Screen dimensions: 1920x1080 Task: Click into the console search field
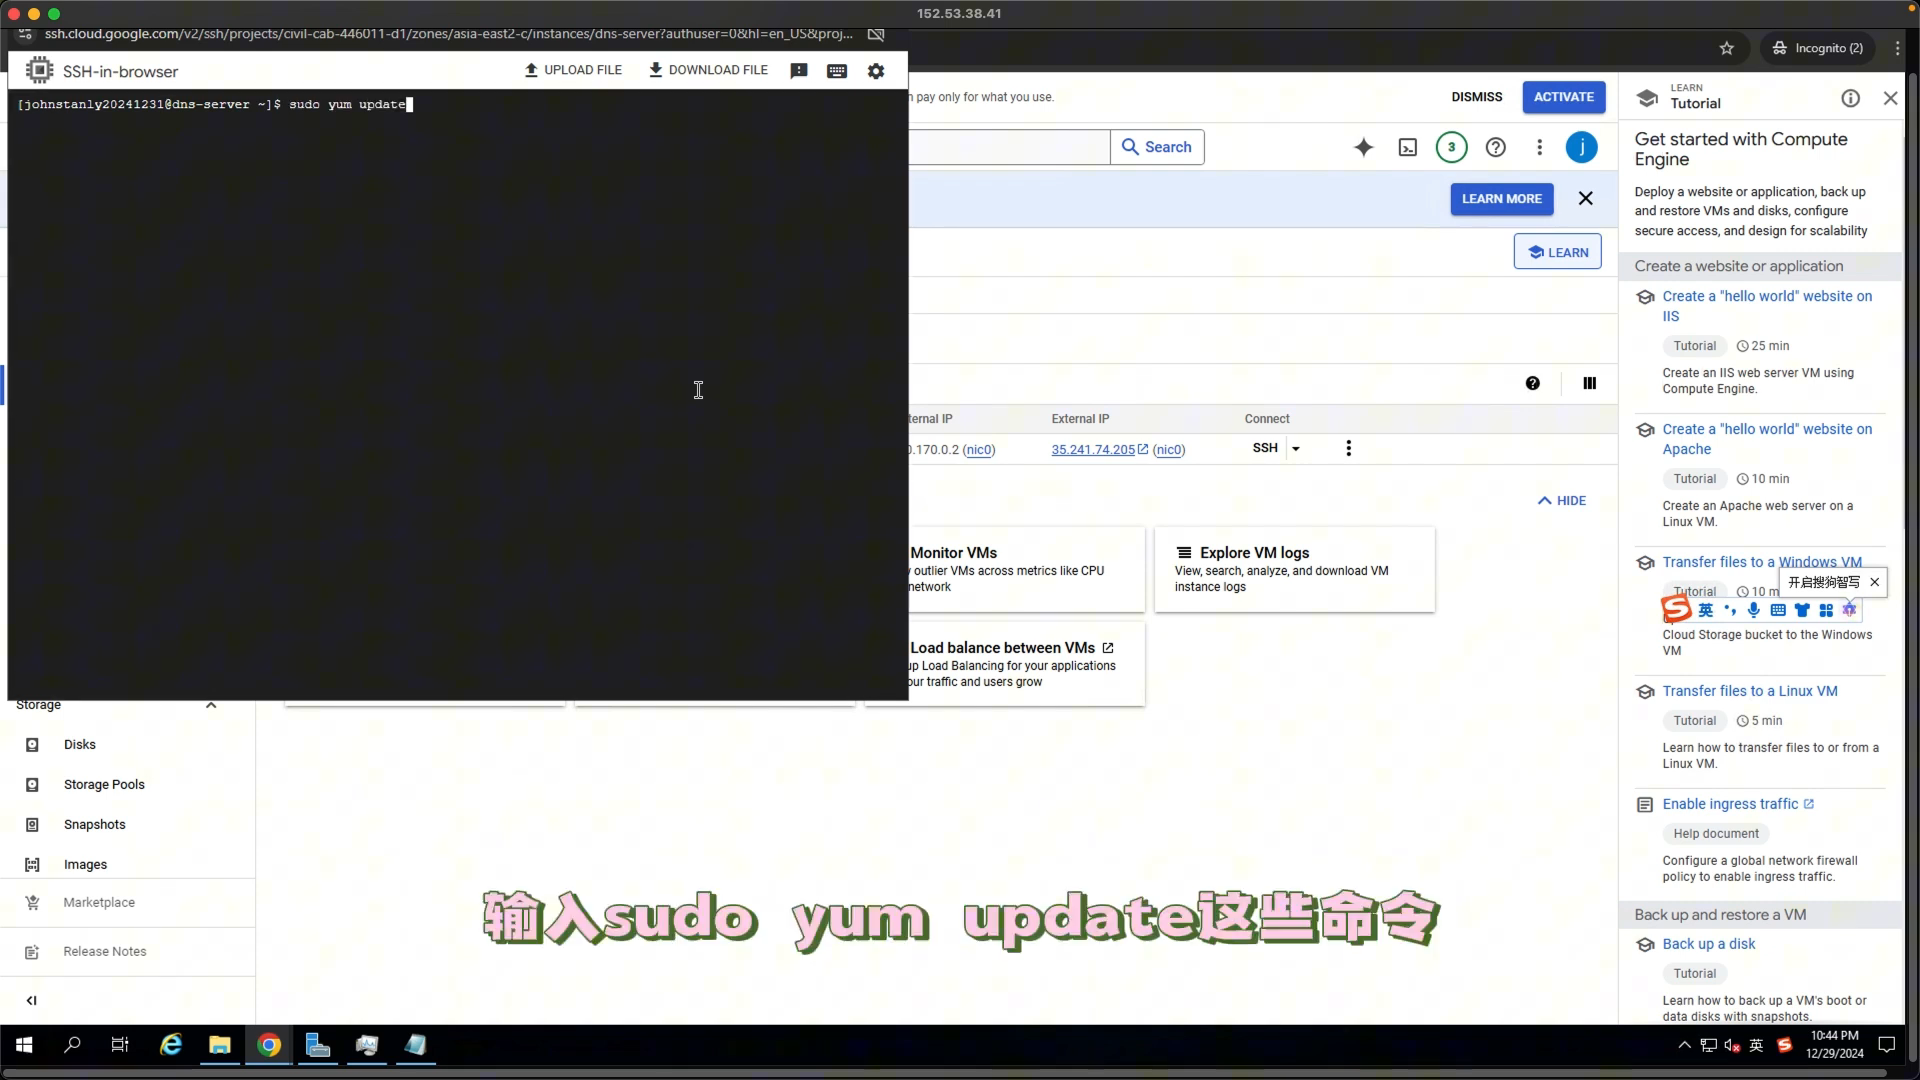click(1008, 147)
